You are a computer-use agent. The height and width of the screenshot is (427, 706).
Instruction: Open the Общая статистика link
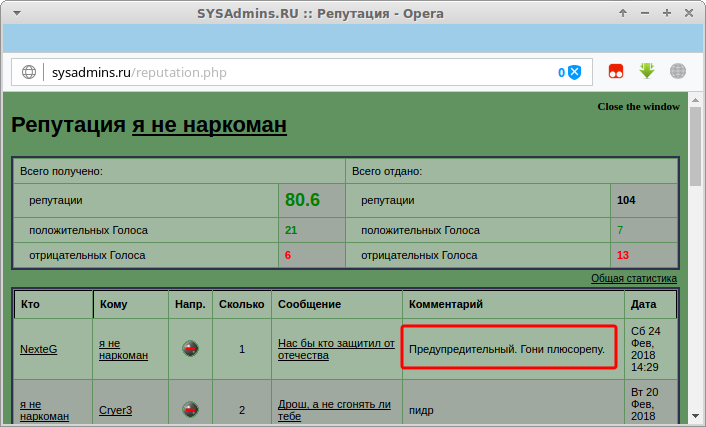pos(634,278)
